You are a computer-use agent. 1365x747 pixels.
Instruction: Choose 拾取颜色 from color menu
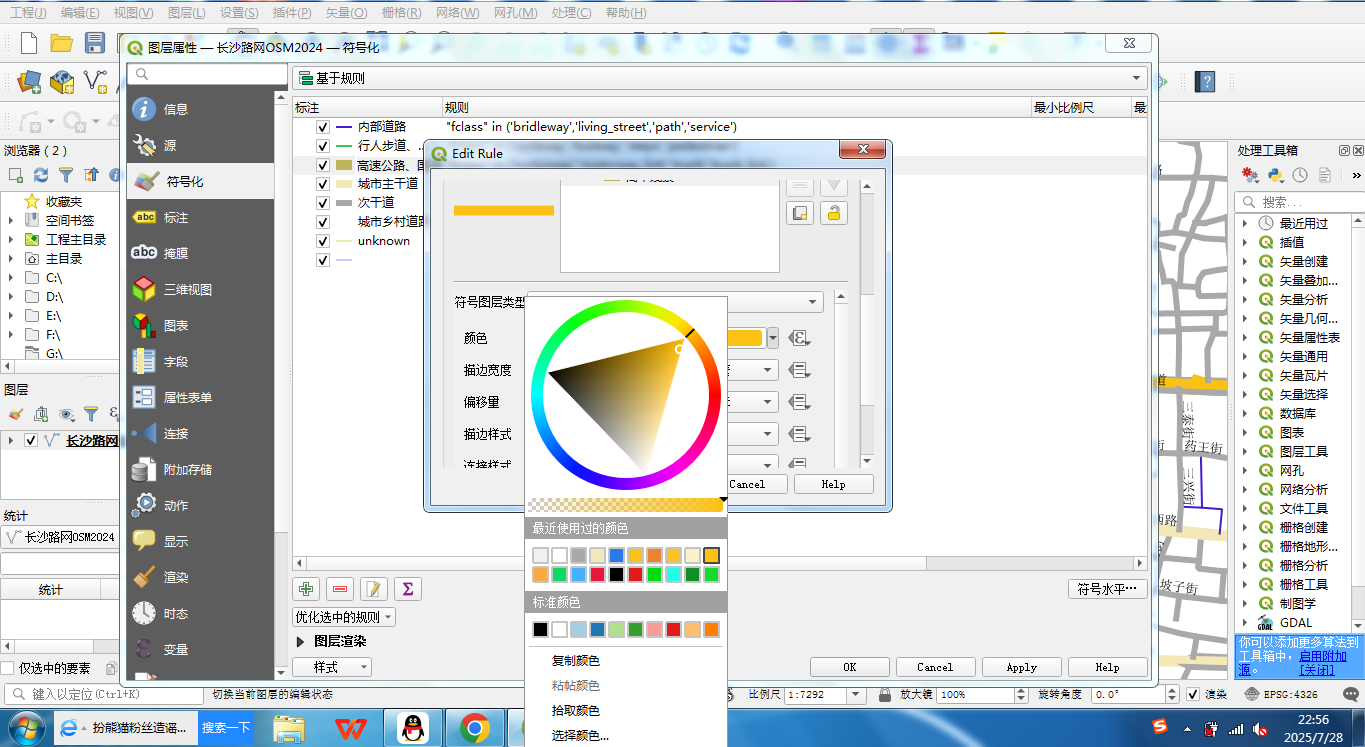[x=576, y=711]
